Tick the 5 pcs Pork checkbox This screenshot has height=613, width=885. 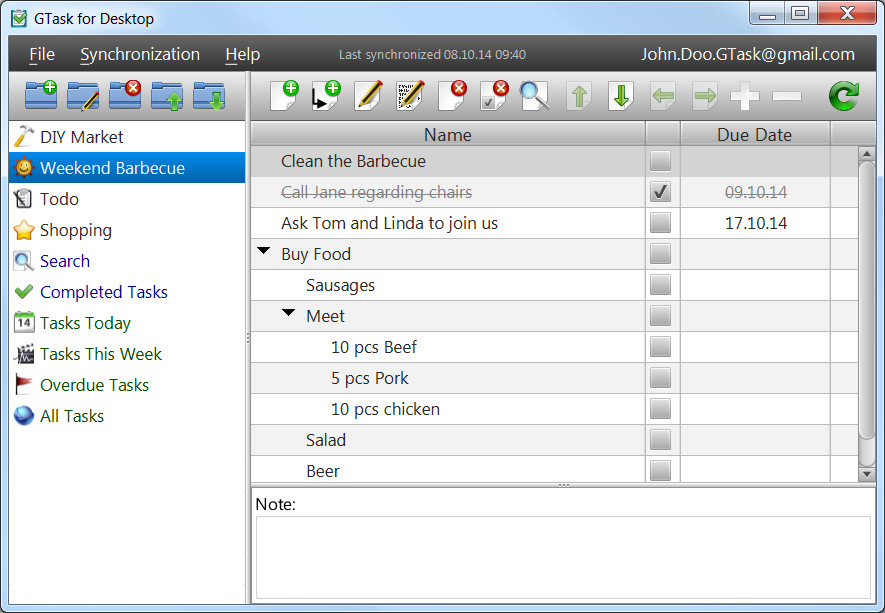660,378
